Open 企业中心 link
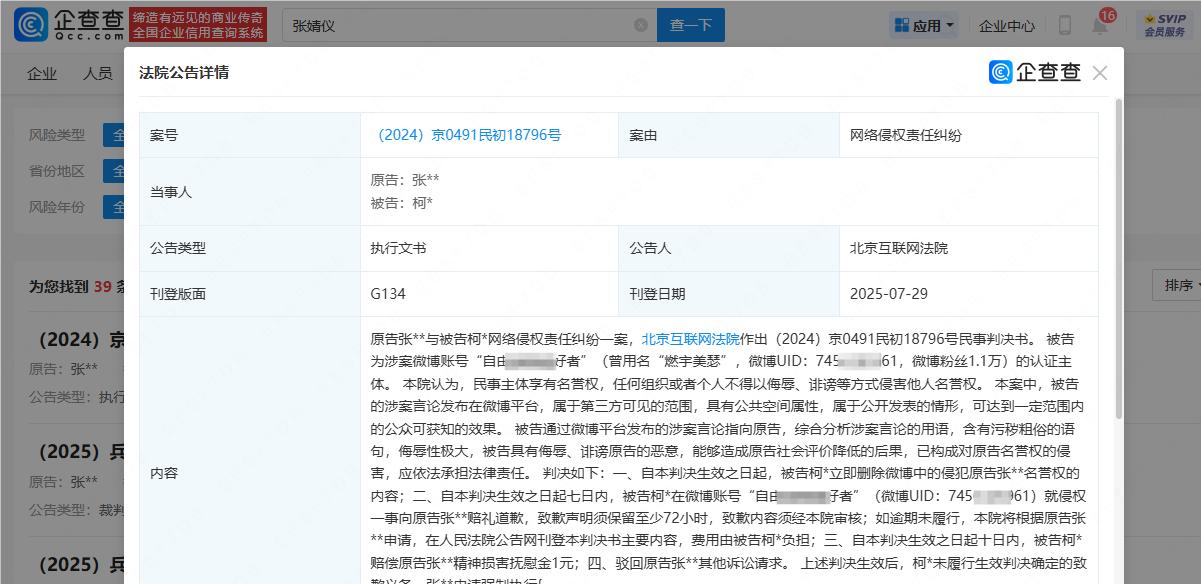This screenshot has height=584, width=1201. [1006, 26]
